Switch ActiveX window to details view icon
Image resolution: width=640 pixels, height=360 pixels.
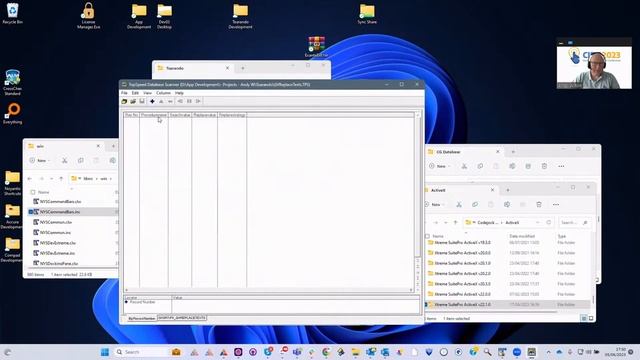pyautogui.click(x=584, y=318)
